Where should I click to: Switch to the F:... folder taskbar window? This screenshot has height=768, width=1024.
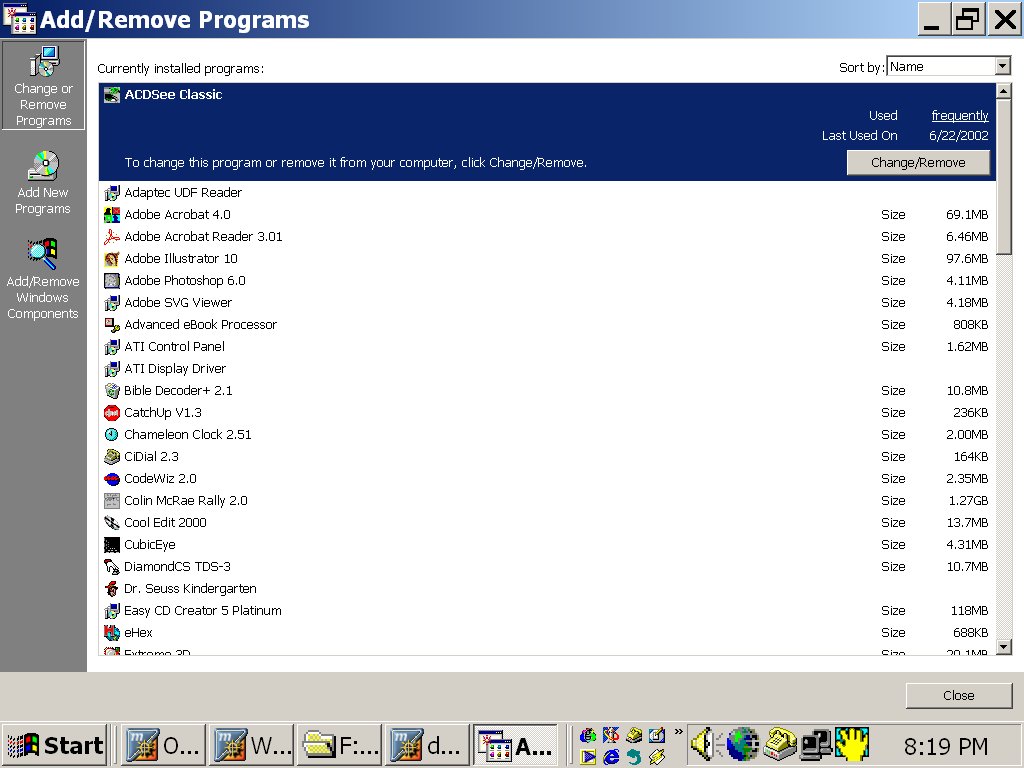coord(339,745)
